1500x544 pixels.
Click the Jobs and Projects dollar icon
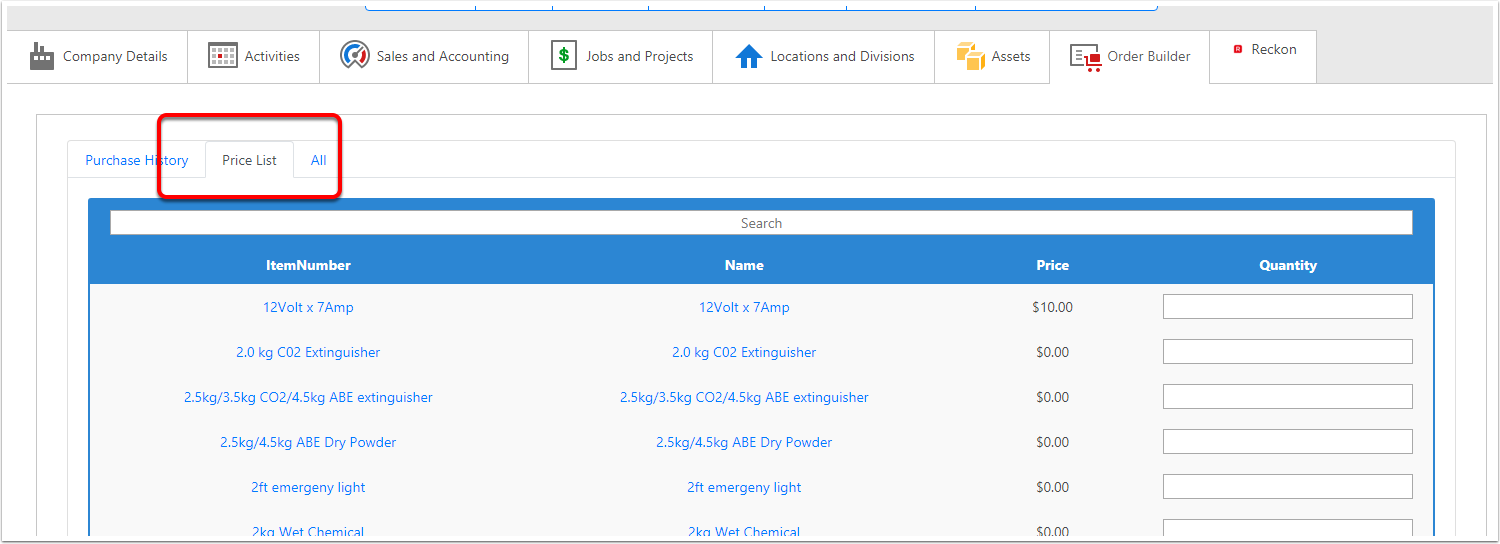[564, 56]
